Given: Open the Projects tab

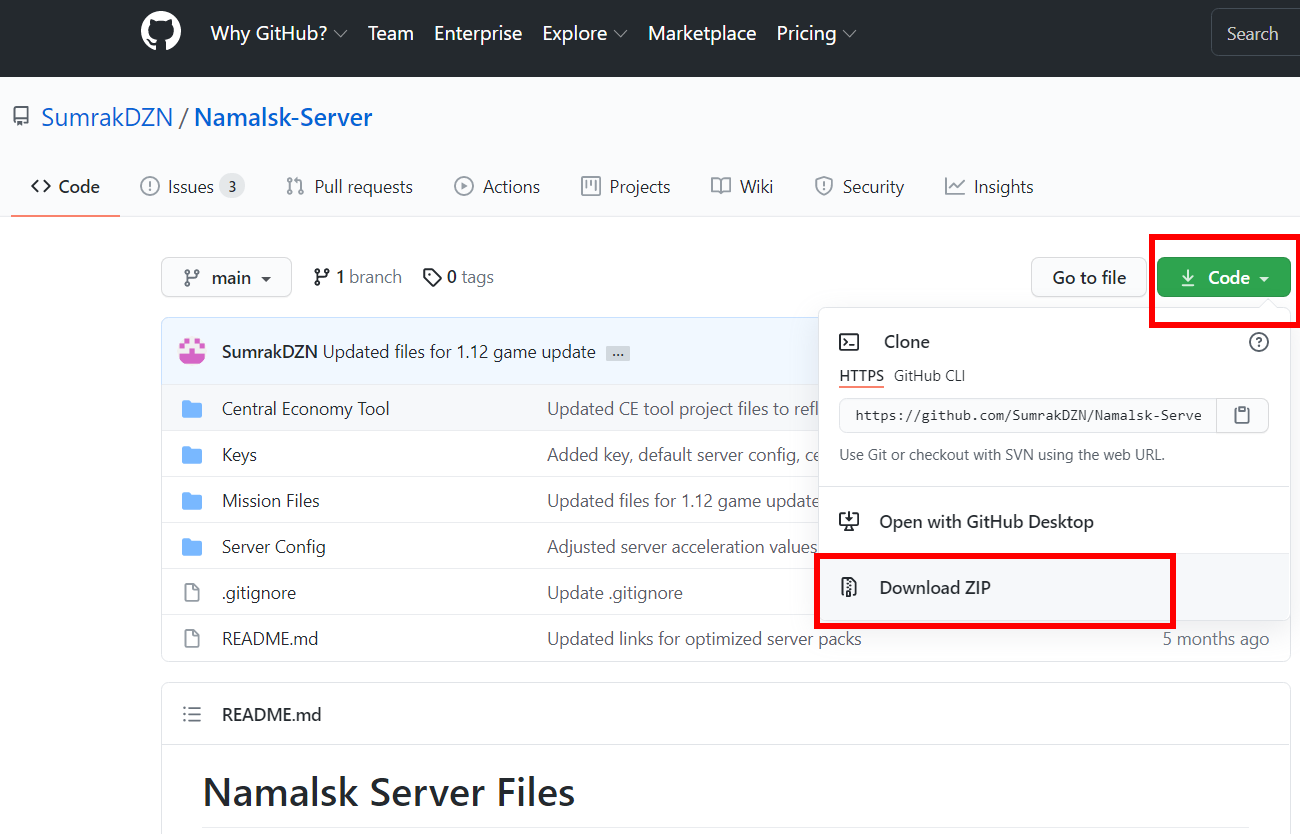Looking at the screenshot, I should tap(625, 186).
